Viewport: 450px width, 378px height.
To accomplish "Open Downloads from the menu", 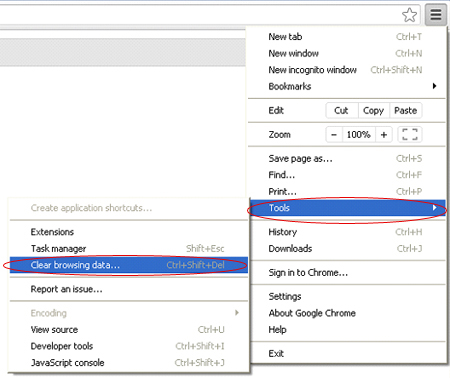I will point(347,249).
